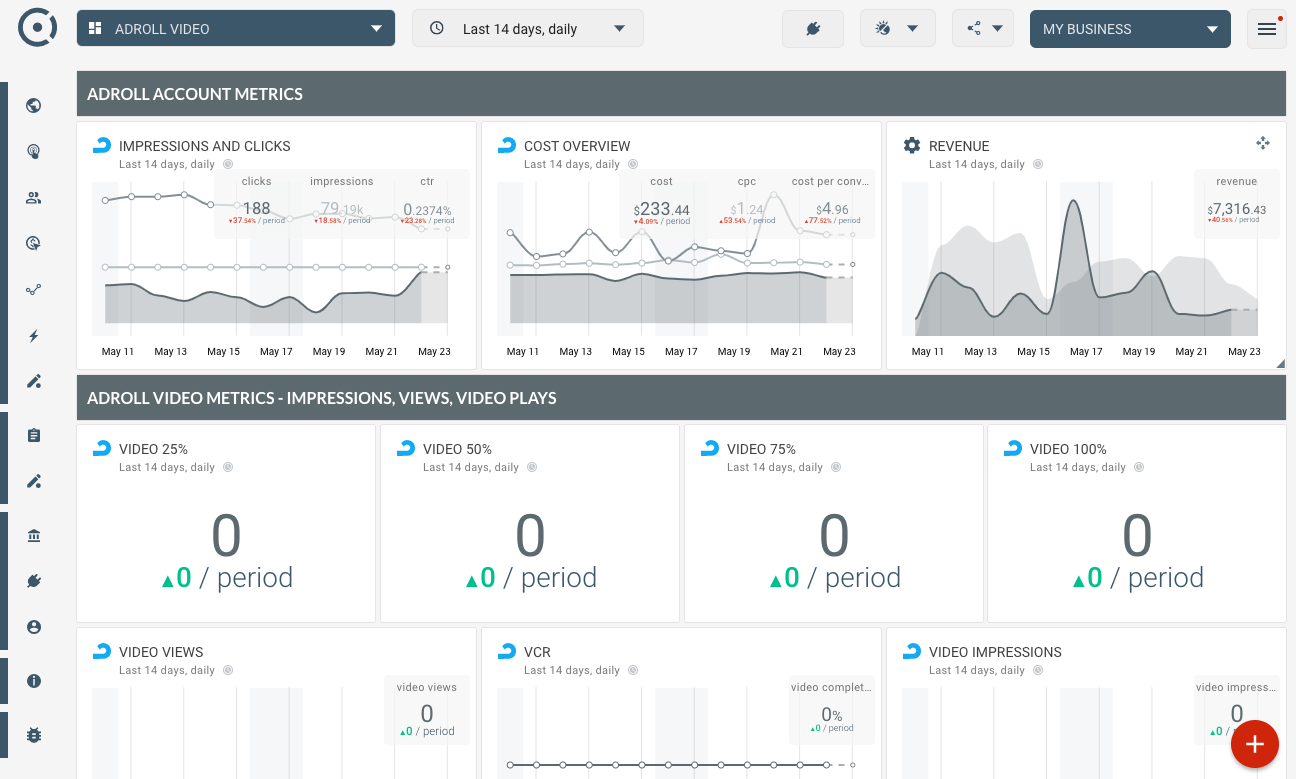Screen dimensions: 1296x779
Task: Open the globe icon in the left sidebar
Action: click(x=34, y=105)
